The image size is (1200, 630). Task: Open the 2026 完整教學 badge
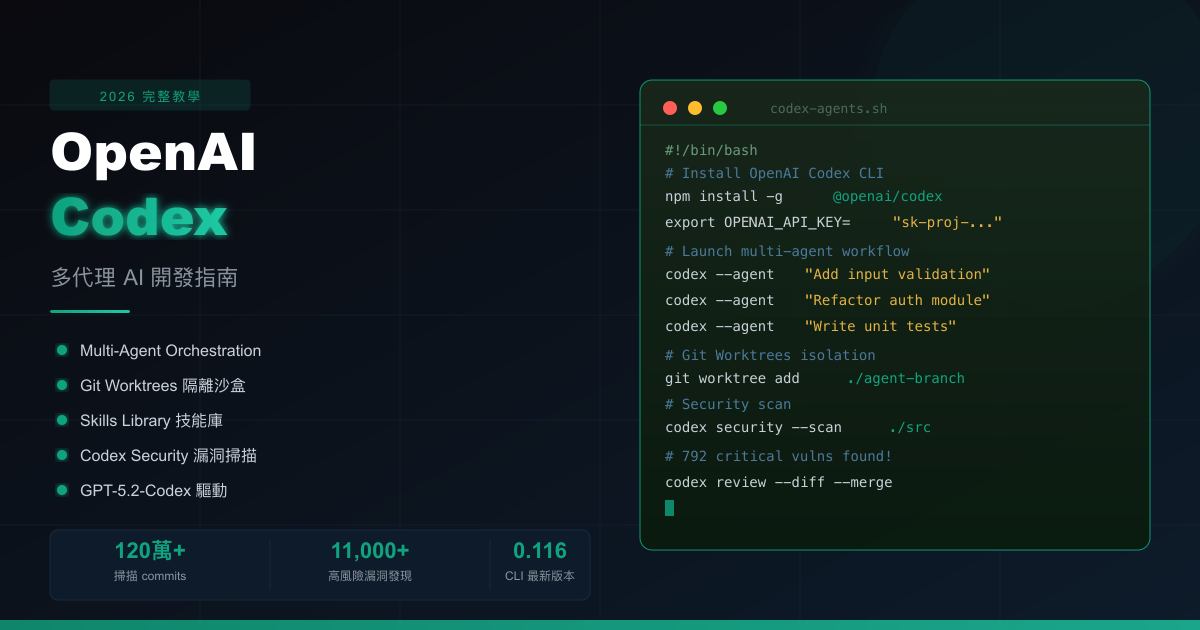pyautogui.click(x=150, y=95)
